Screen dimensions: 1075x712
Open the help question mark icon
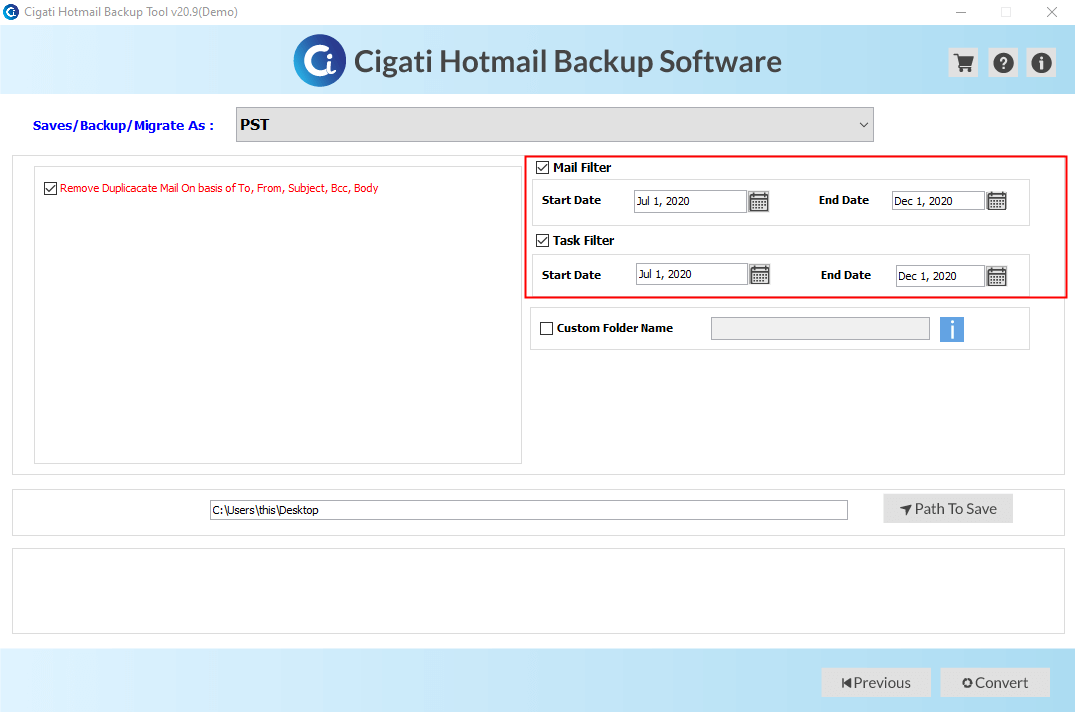[x=1003, y=63]
